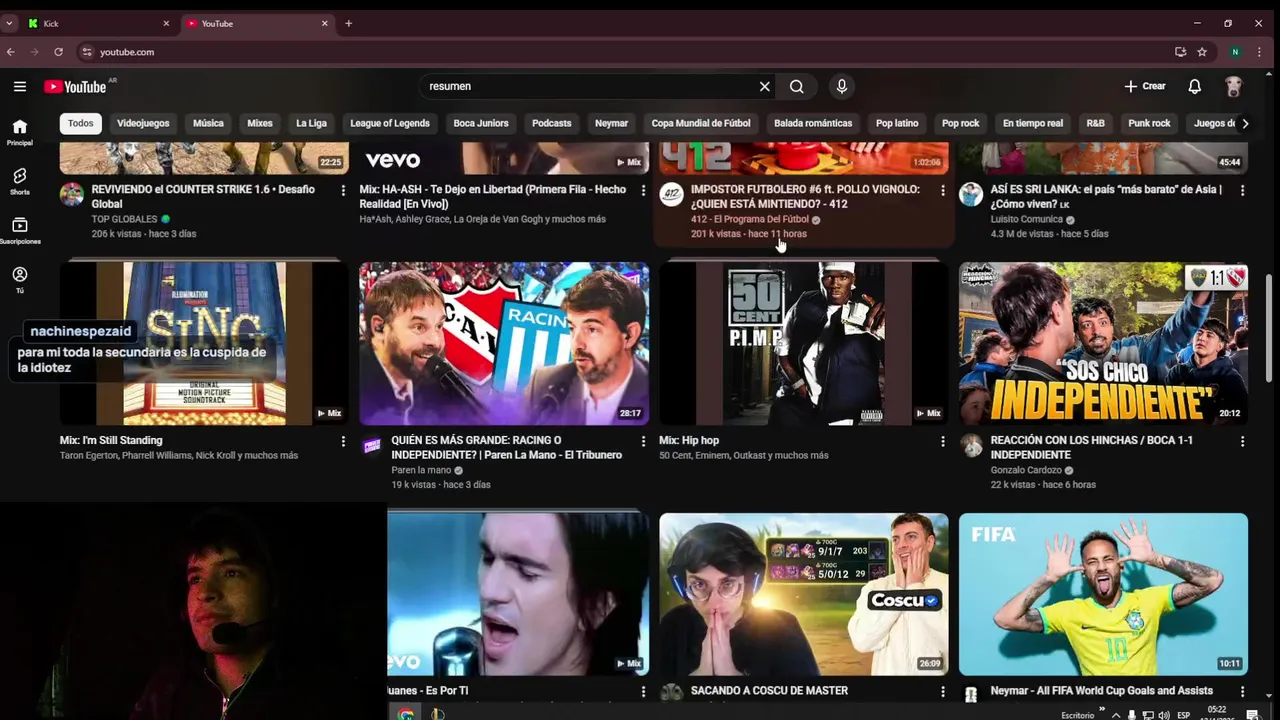Click the 50 Cent P.I.M.P. mix thumbnail
1280x720 pixels.
[x=804, y=344]
